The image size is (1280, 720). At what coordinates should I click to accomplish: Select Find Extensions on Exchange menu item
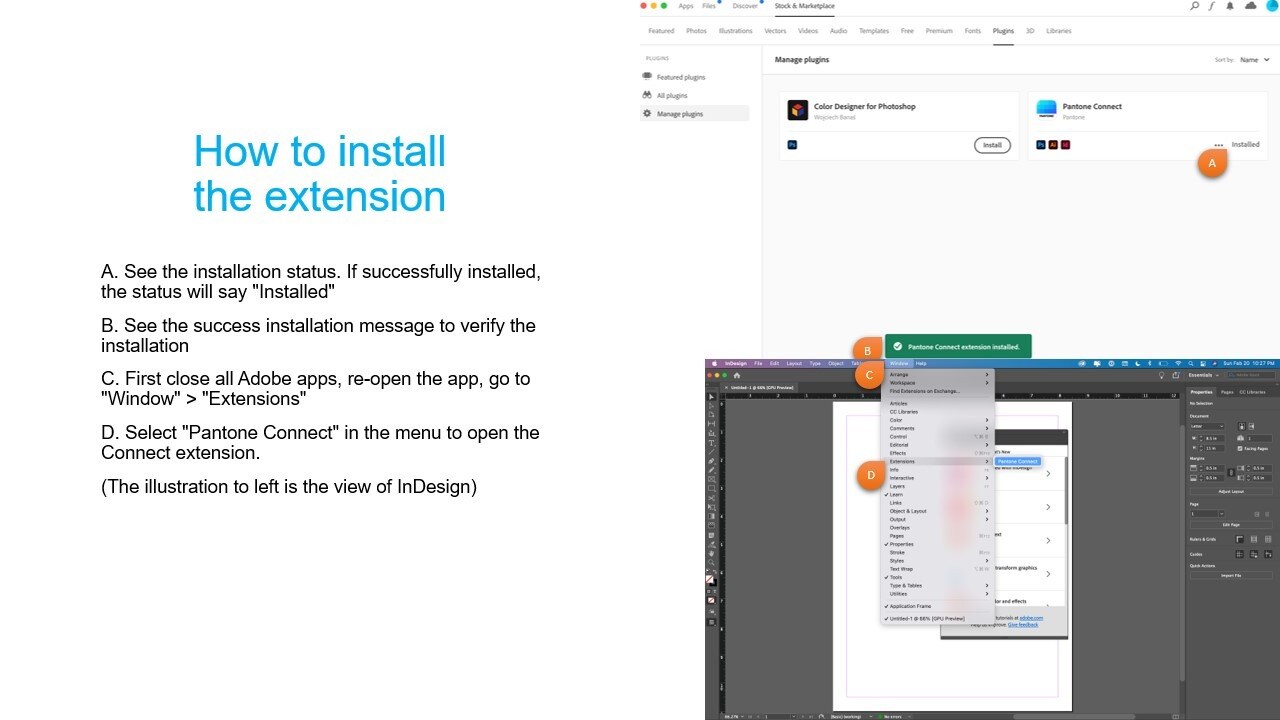click(926, 391)
